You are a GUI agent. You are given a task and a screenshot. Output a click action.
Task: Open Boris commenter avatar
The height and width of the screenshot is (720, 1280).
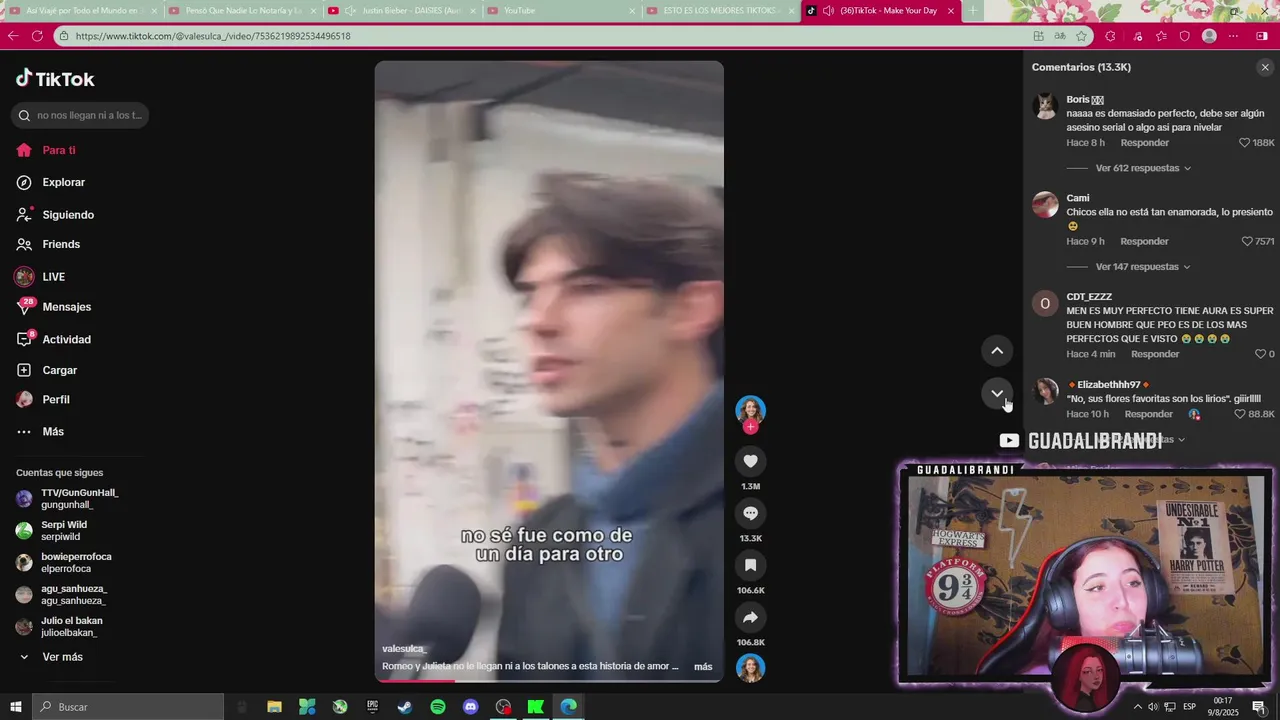pyautogui.click(x=1045, y=106)
